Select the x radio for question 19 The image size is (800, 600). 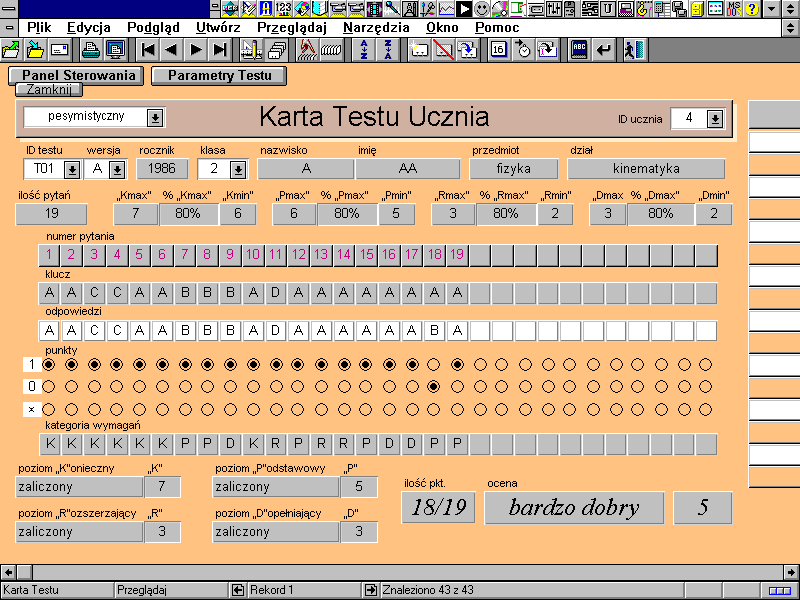point(458,408)
